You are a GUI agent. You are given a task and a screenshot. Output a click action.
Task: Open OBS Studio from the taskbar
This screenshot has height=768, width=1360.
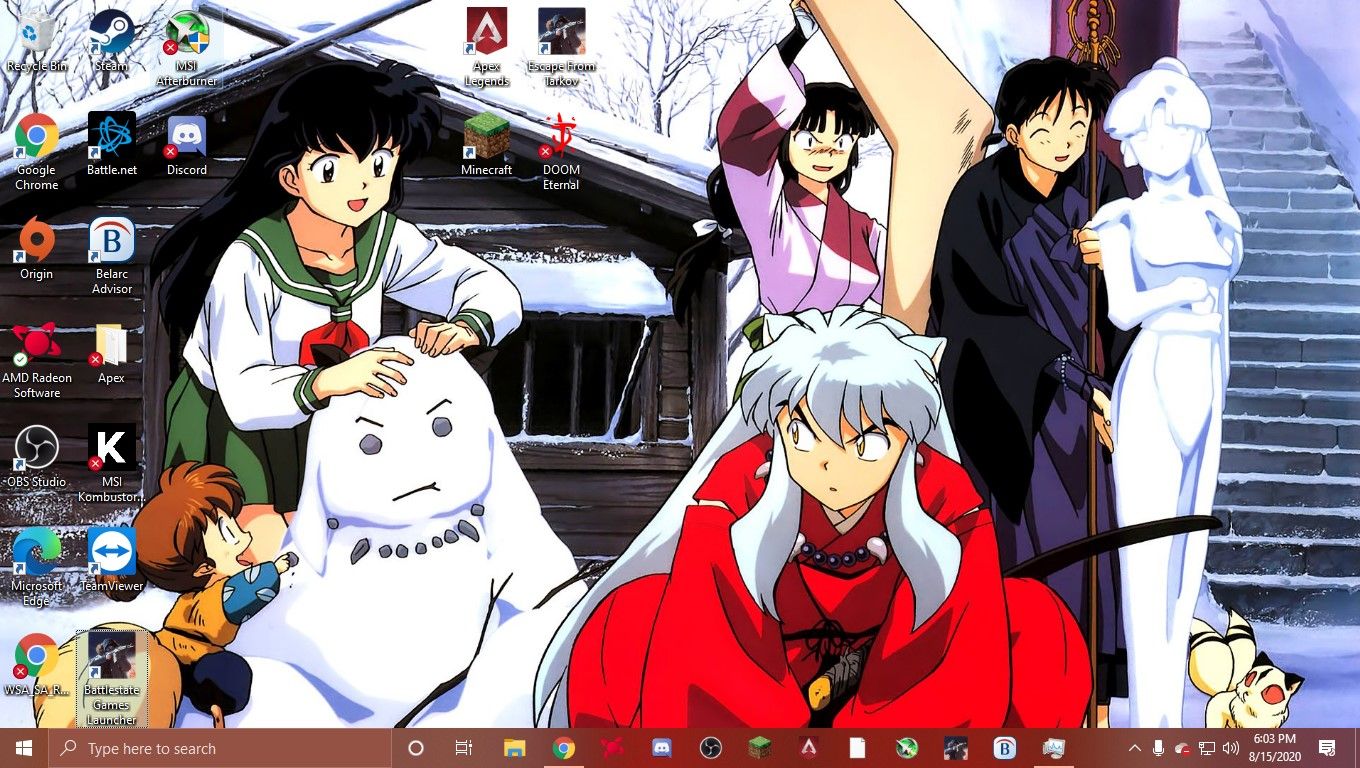point(710,747)
